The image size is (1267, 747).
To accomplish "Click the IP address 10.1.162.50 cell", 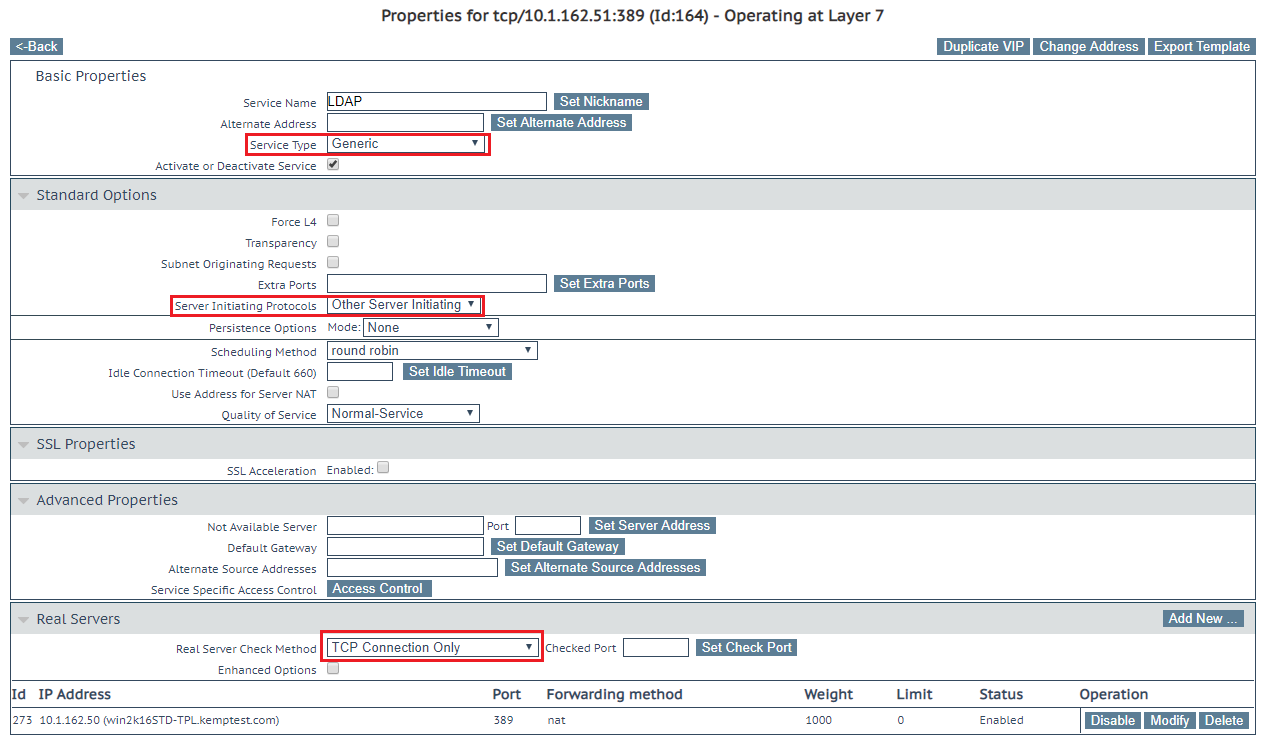I will point(159,720).
